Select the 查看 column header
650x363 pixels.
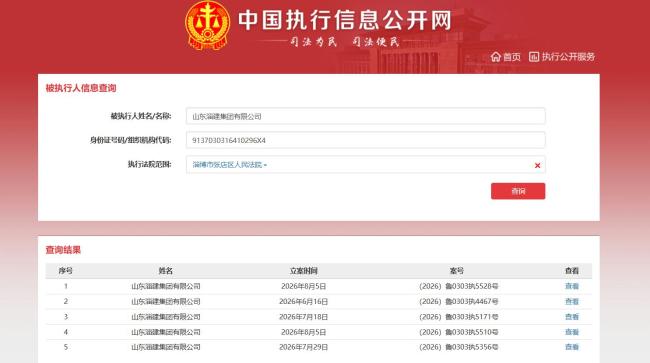[572, 271]
